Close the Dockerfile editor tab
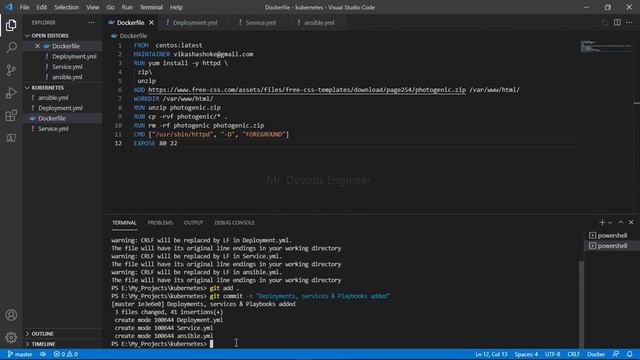This screenshot has height=360, width=640. click(151, 23)
